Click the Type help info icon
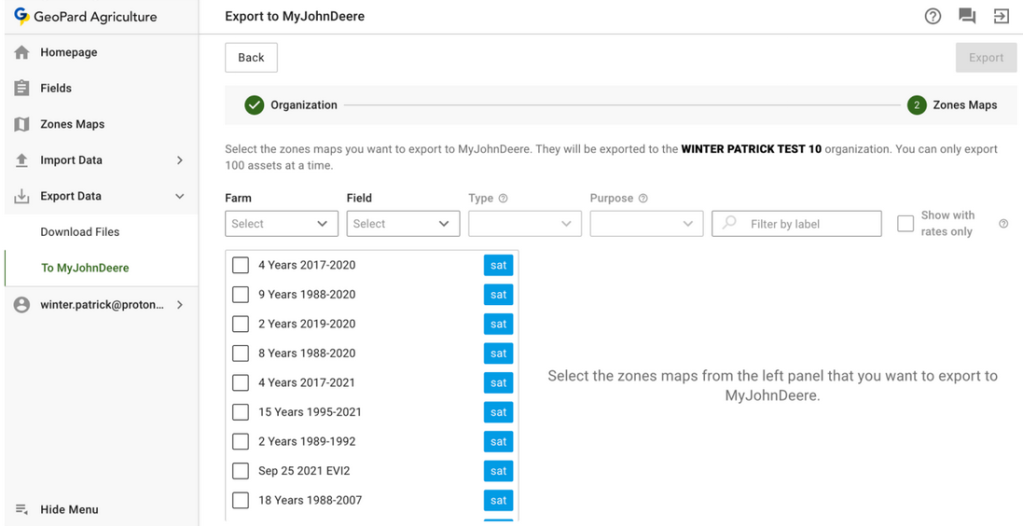The image size is (1023, 526). pos(503,198)
